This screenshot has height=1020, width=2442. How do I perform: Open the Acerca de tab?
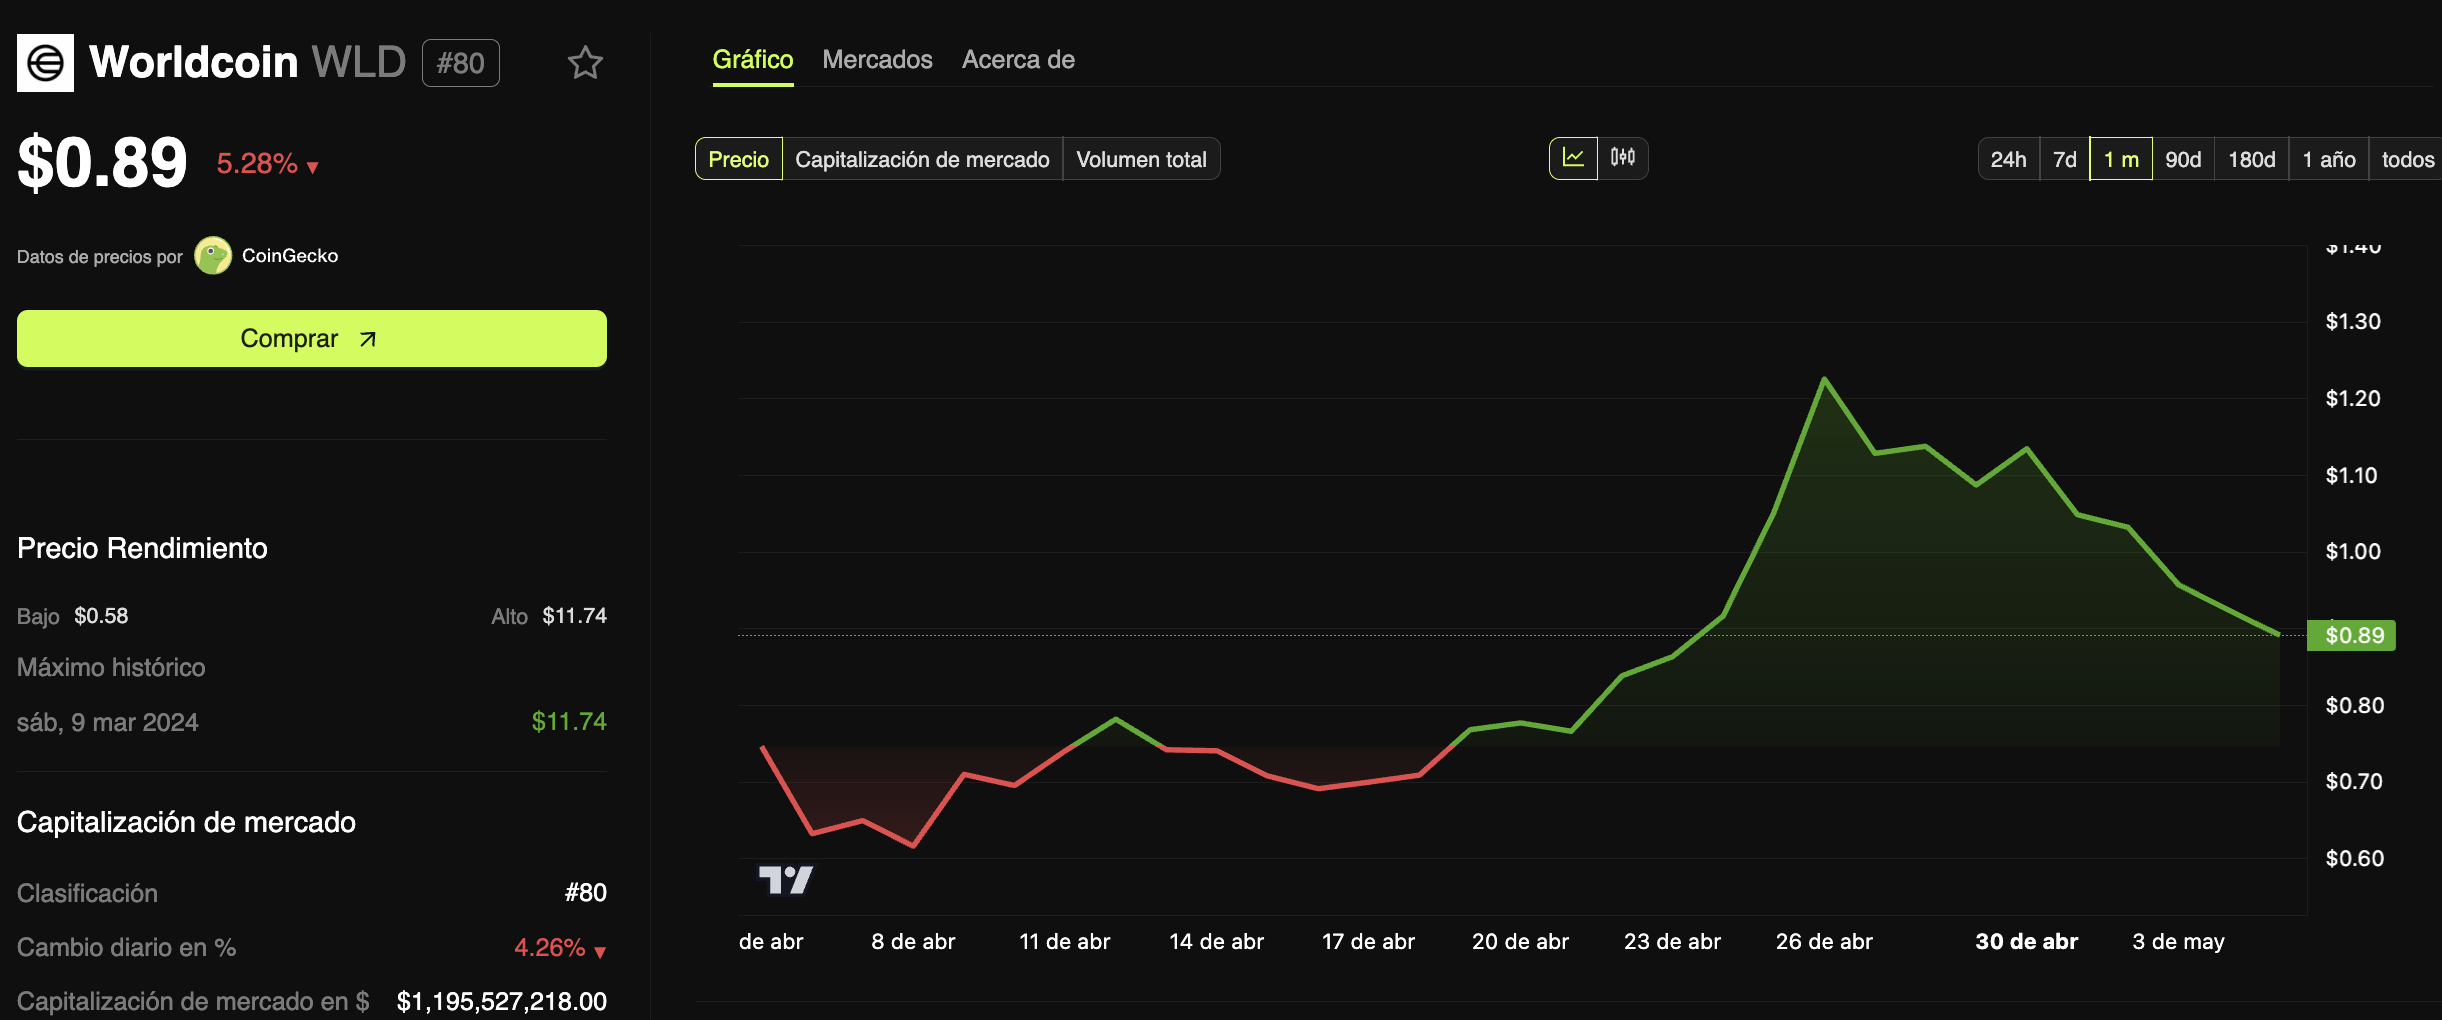[1018, 60]
